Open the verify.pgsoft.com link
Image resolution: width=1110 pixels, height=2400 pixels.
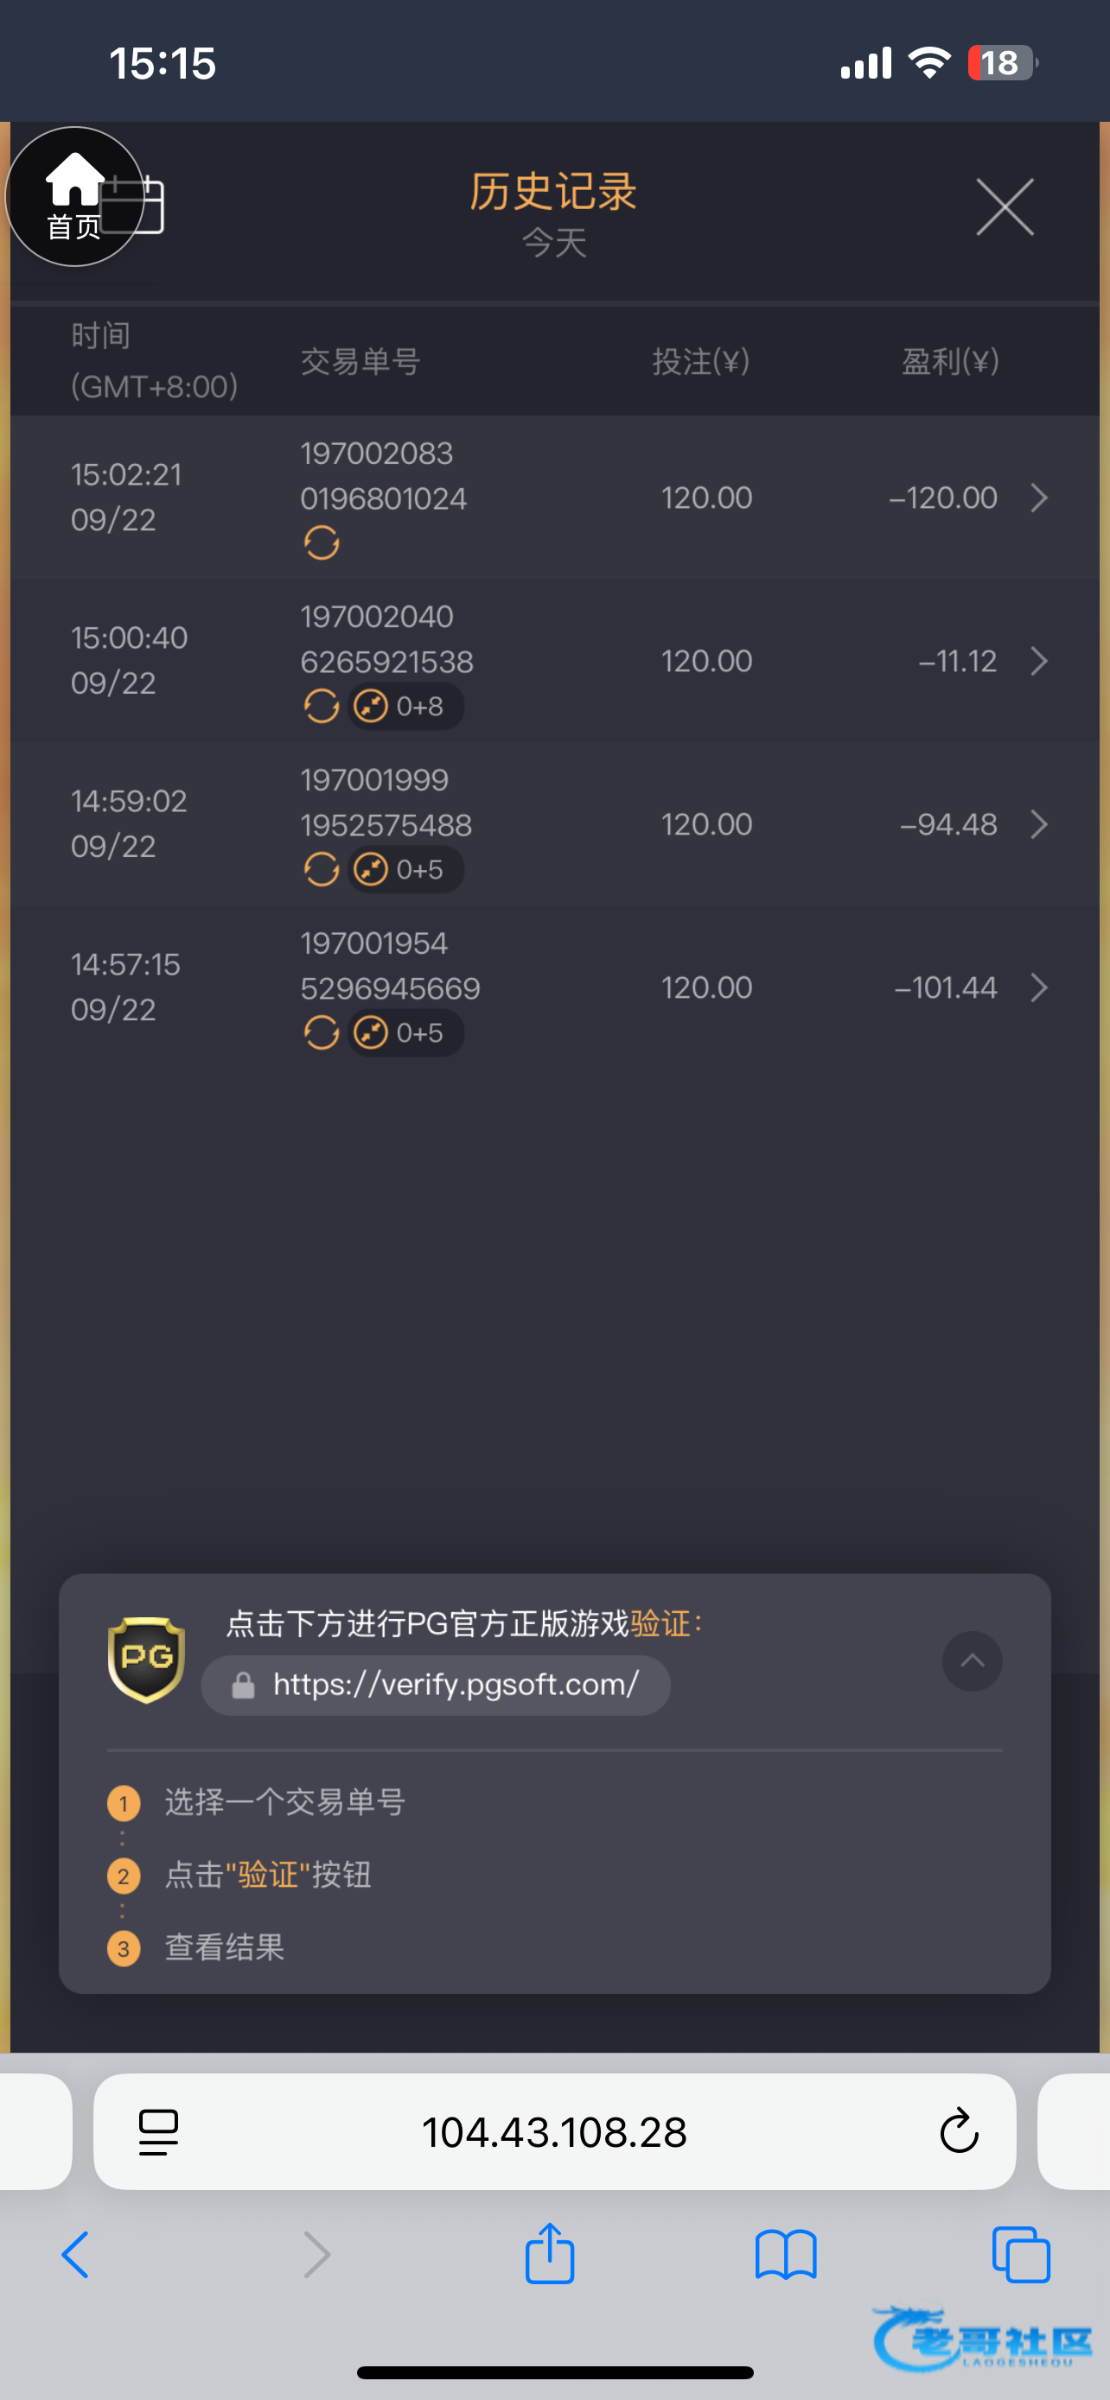point(436,1685)
